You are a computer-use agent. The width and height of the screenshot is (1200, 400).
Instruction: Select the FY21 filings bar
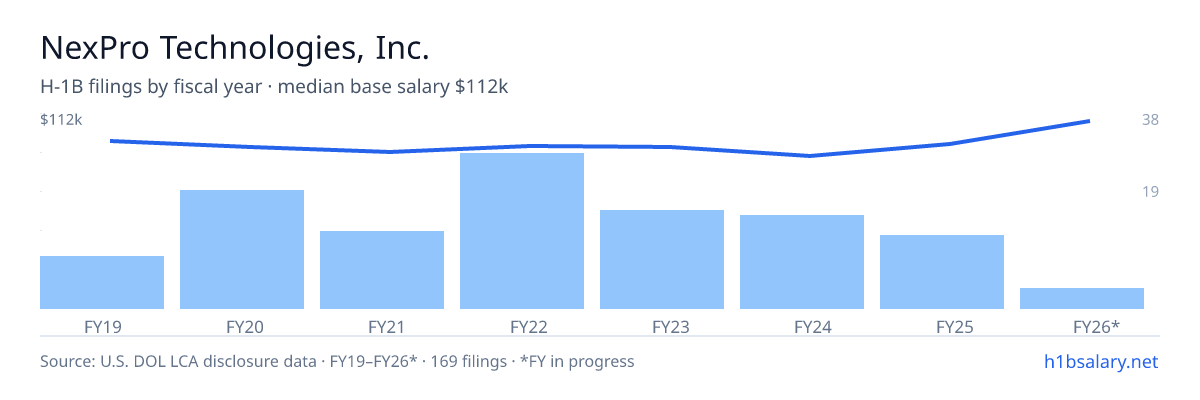[x=382, y=270]
